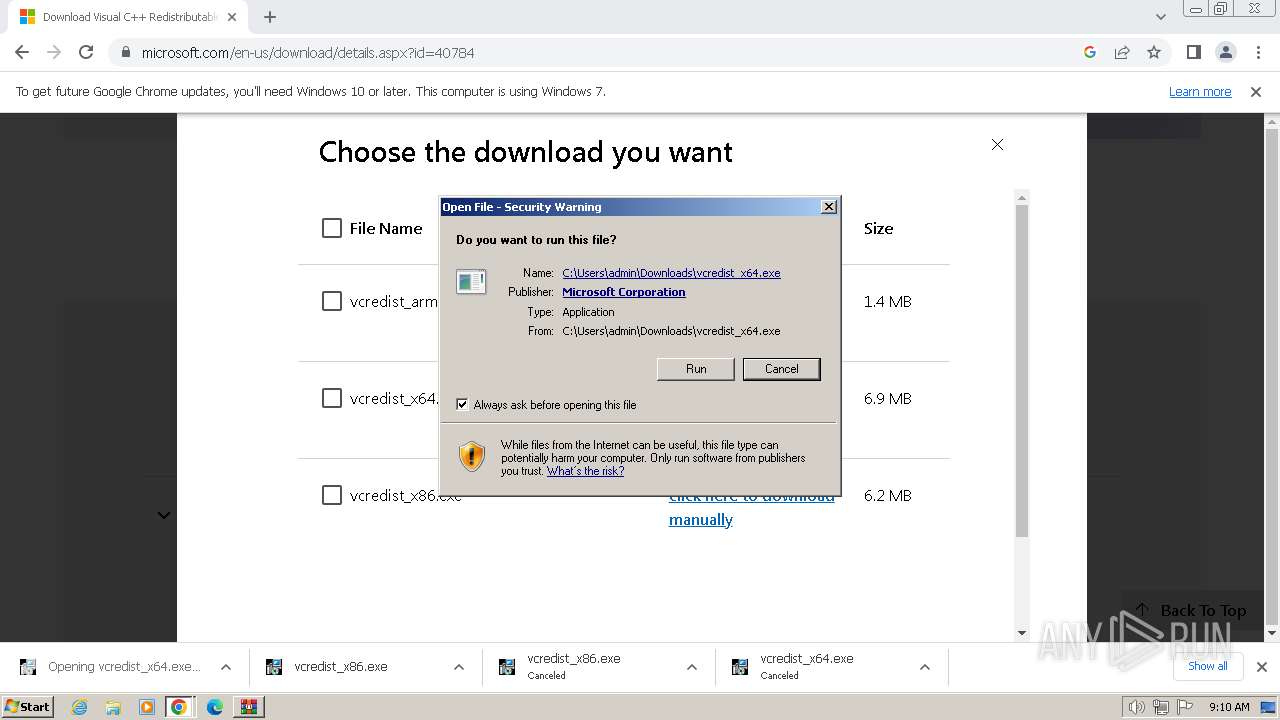Open the What's the risk link

tap(585, 471)
